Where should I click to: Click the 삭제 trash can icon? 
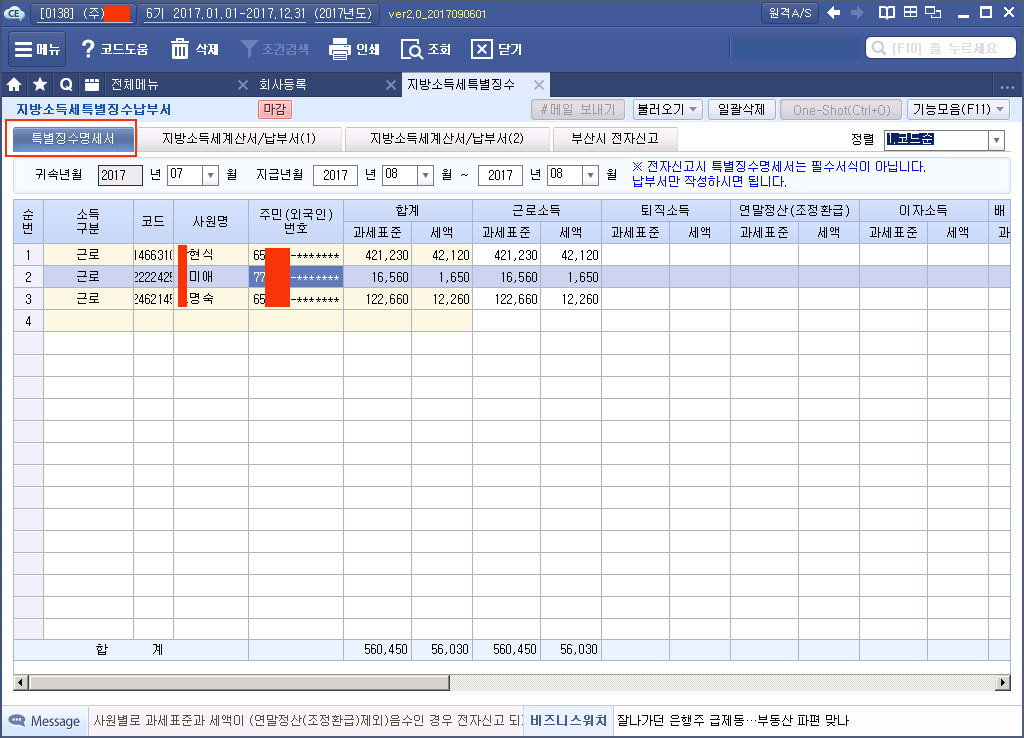[x=180, y=49]
